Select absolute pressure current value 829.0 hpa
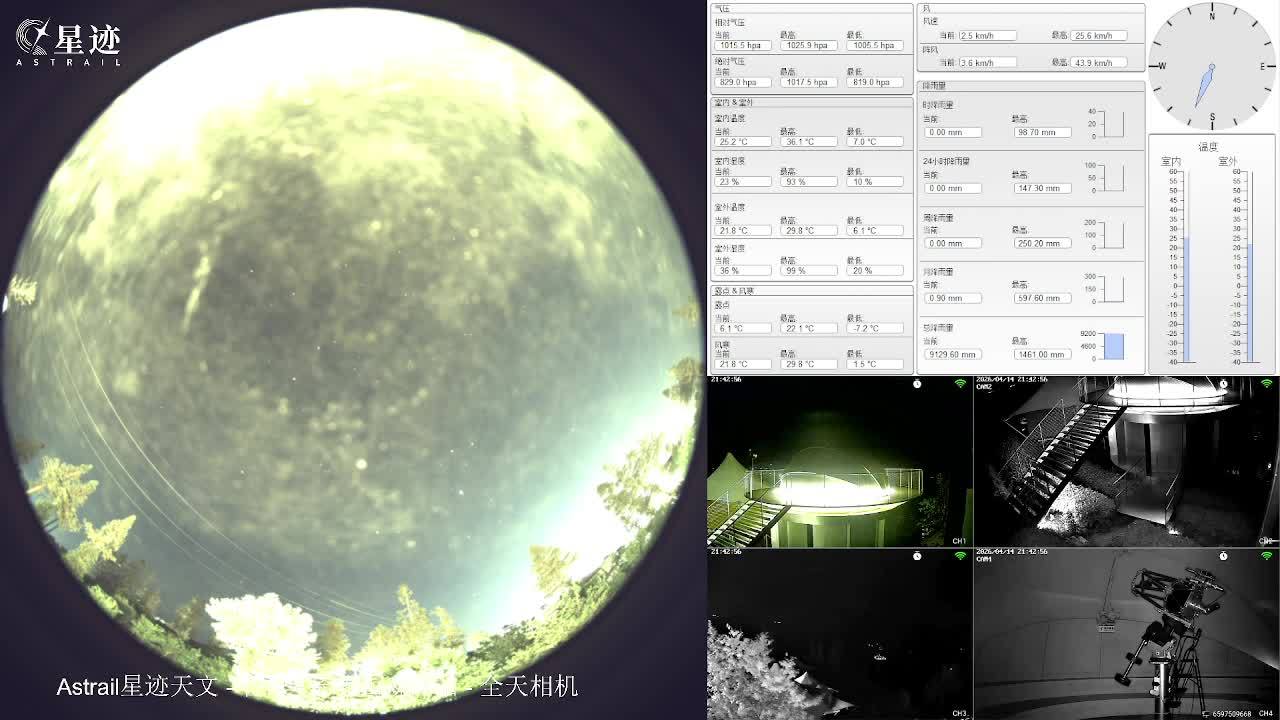The height and width of the screenshot is (720, 1280). coord(742,82)
